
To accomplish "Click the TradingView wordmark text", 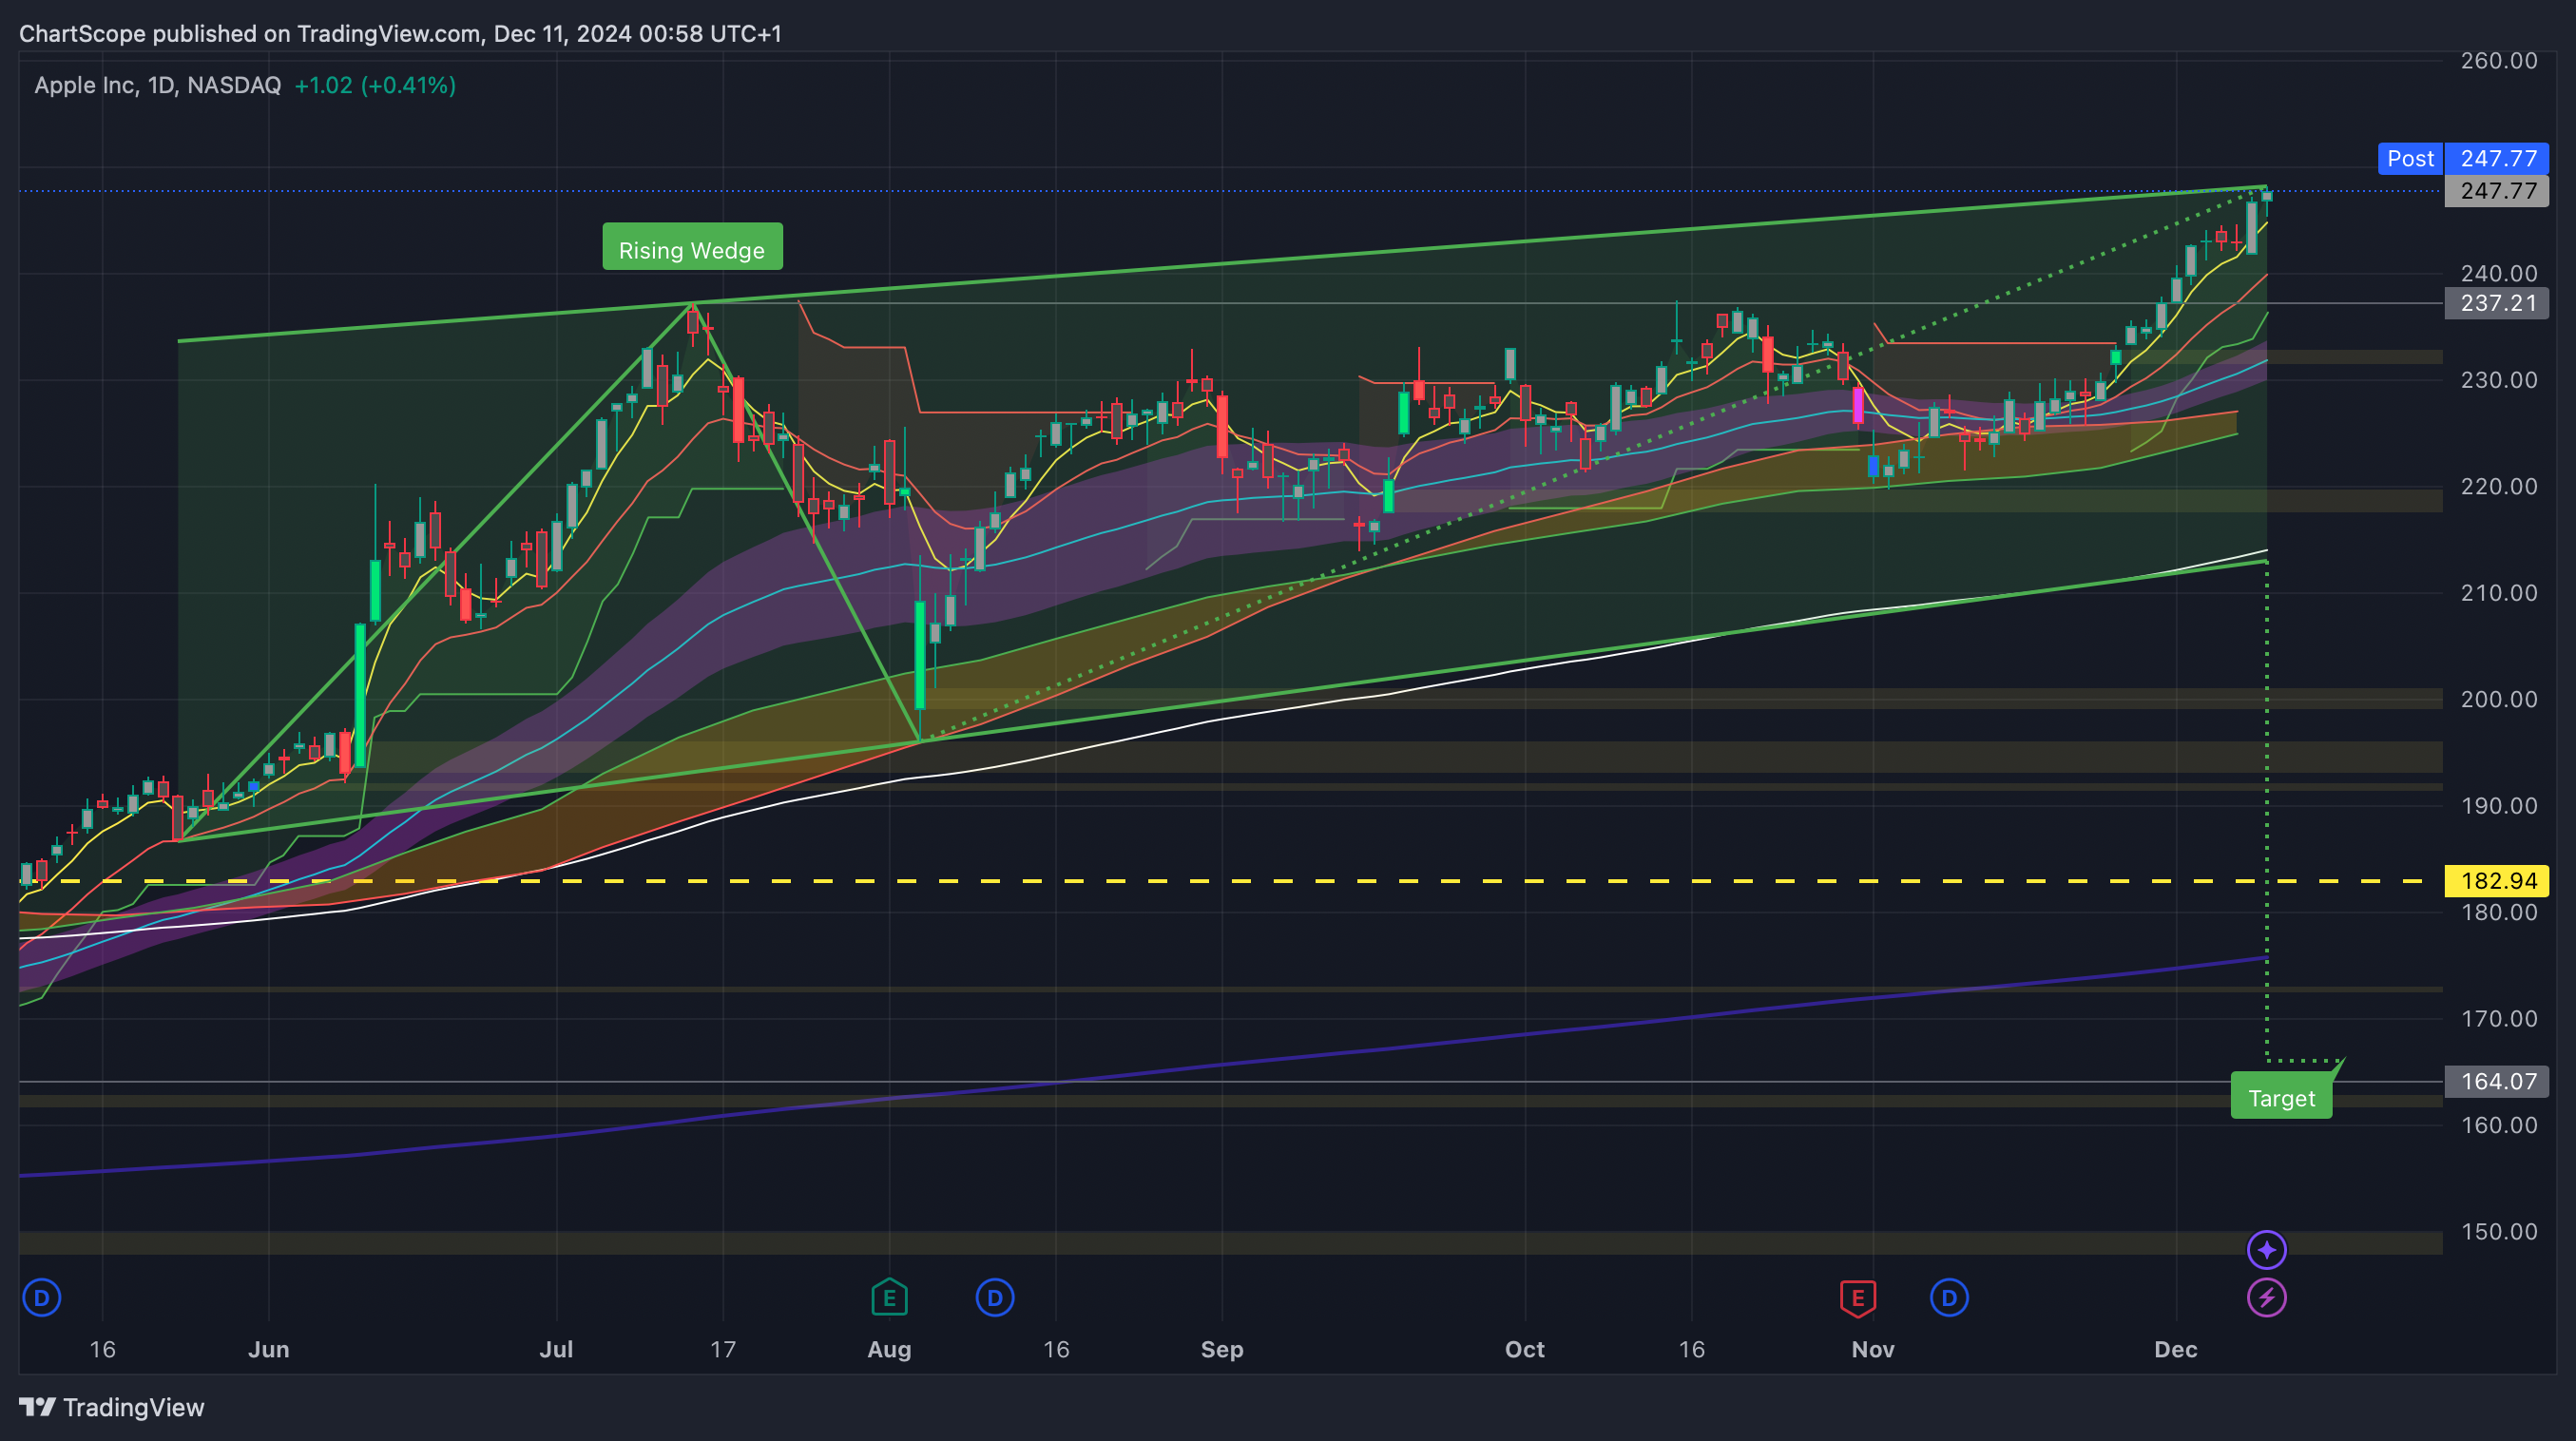I will [134, 1407].
